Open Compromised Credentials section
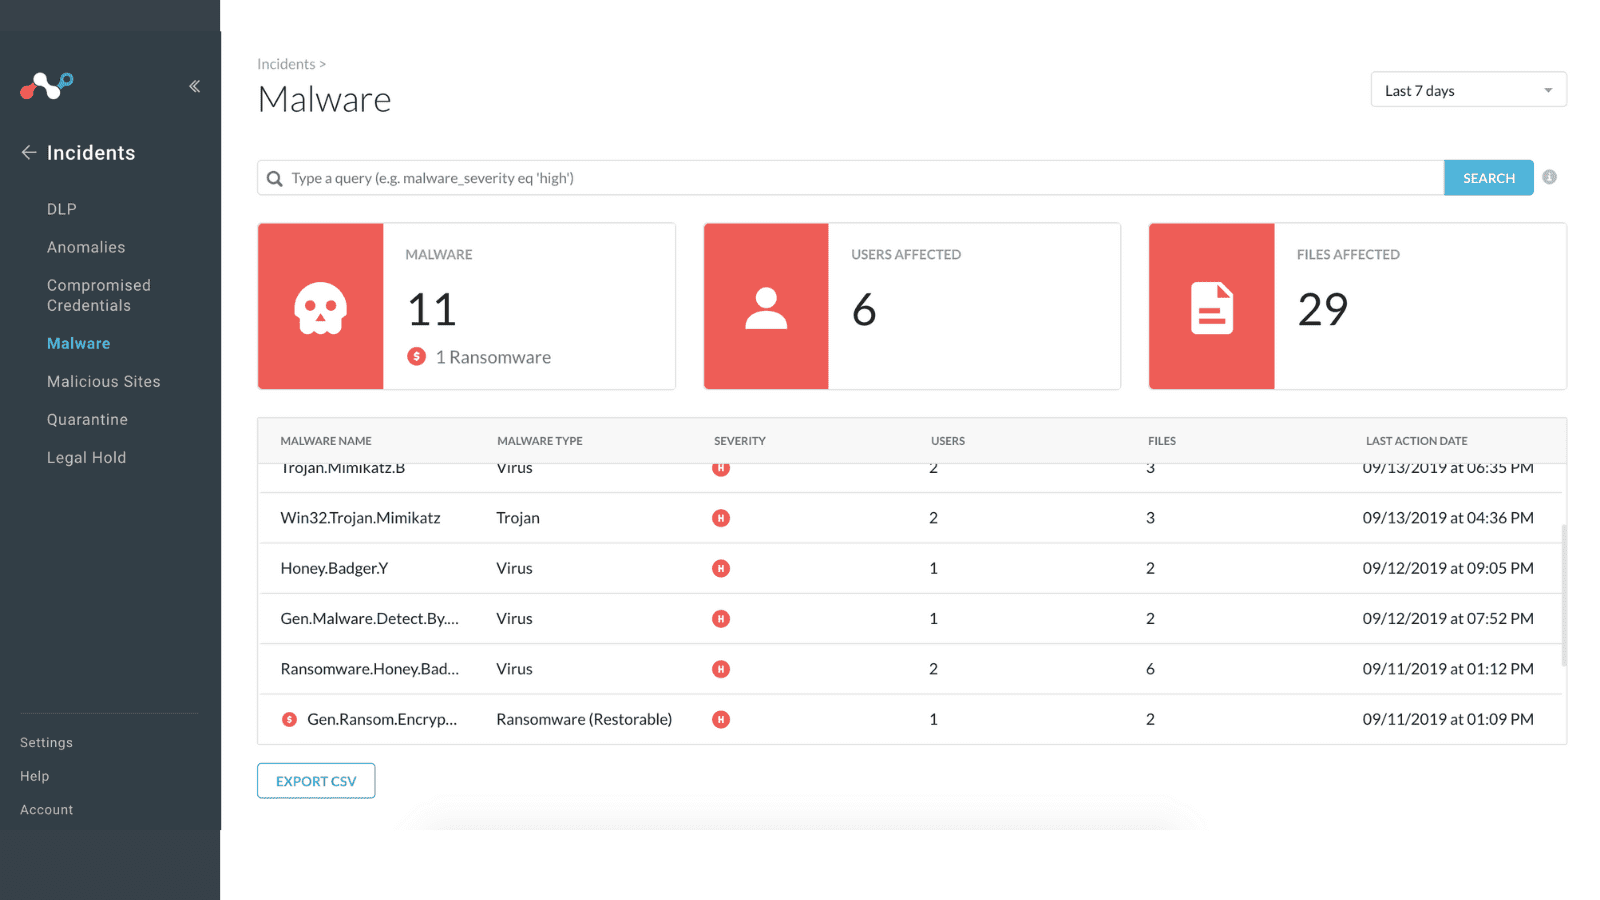This screenshot has height=900, width=1600. (x=98, y=295)
